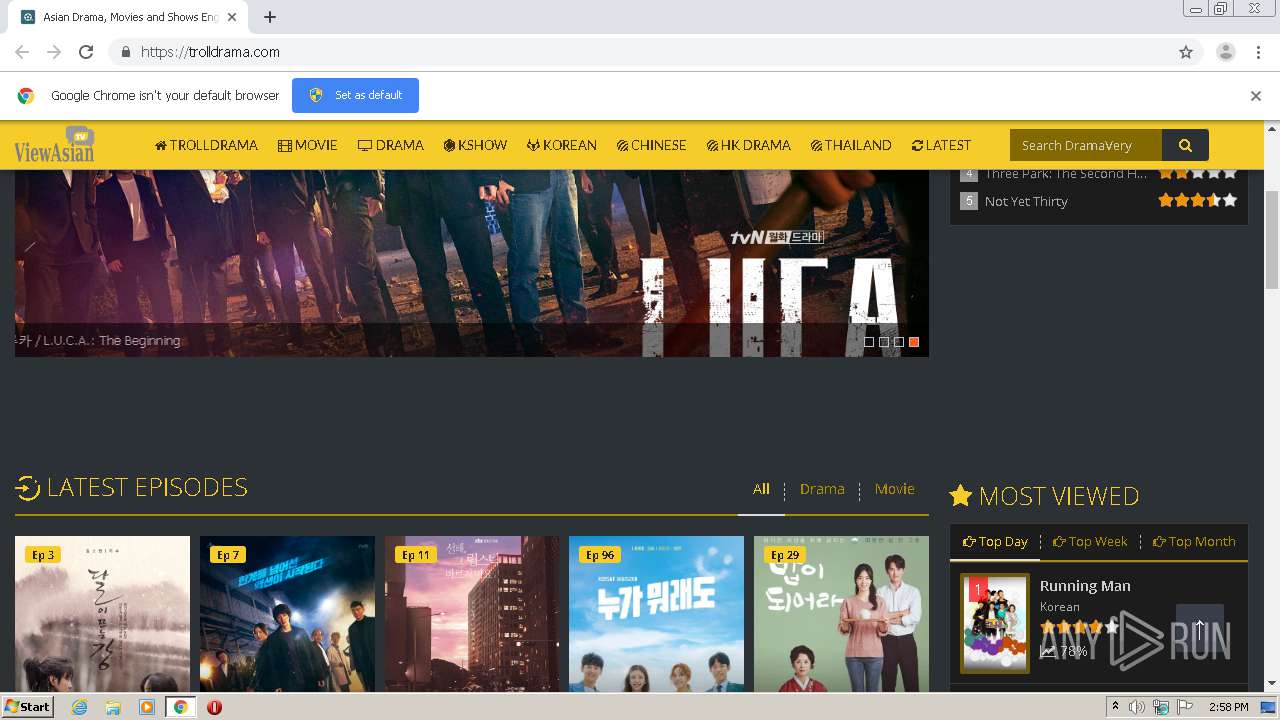Click the ViewAsian TV logo

(x=55, y=146)
